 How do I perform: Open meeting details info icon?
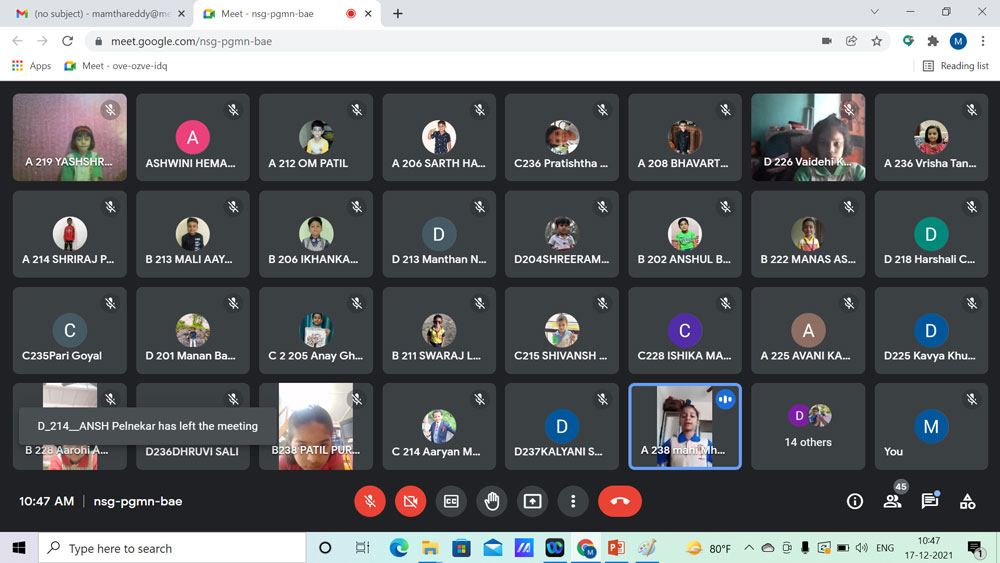(x=854, y=501)
